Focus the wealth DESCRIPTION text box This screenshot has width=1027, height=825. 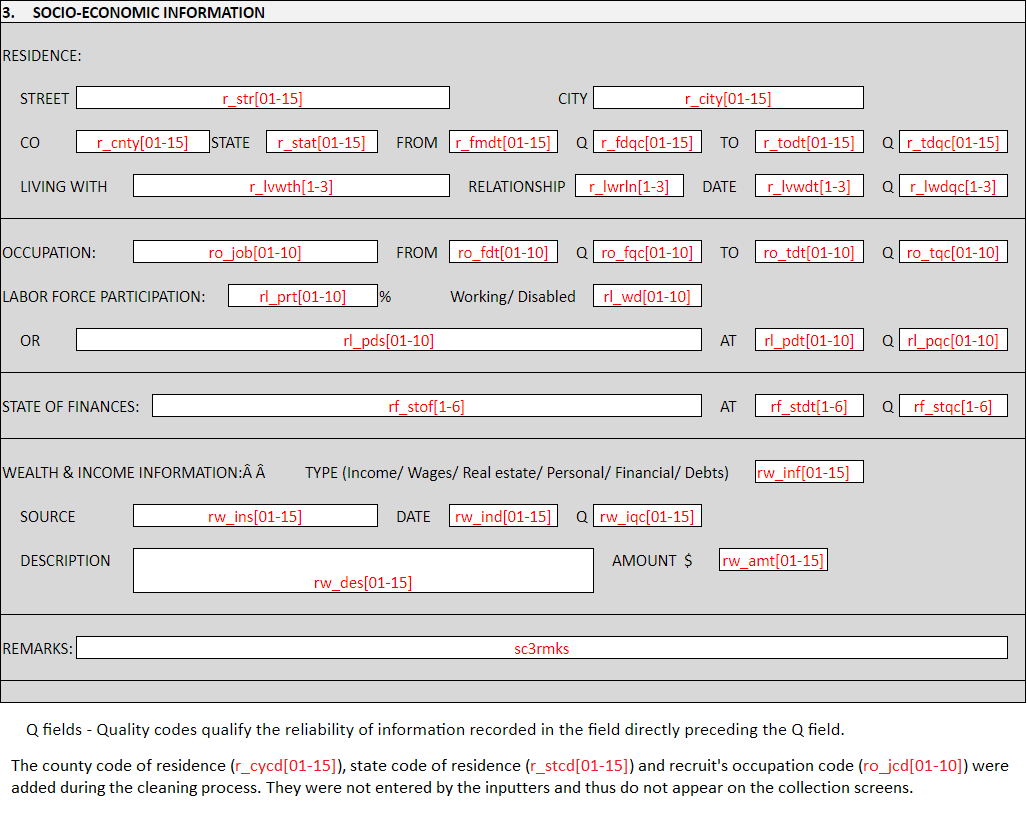pyautogui.click(x=363, y=570)
